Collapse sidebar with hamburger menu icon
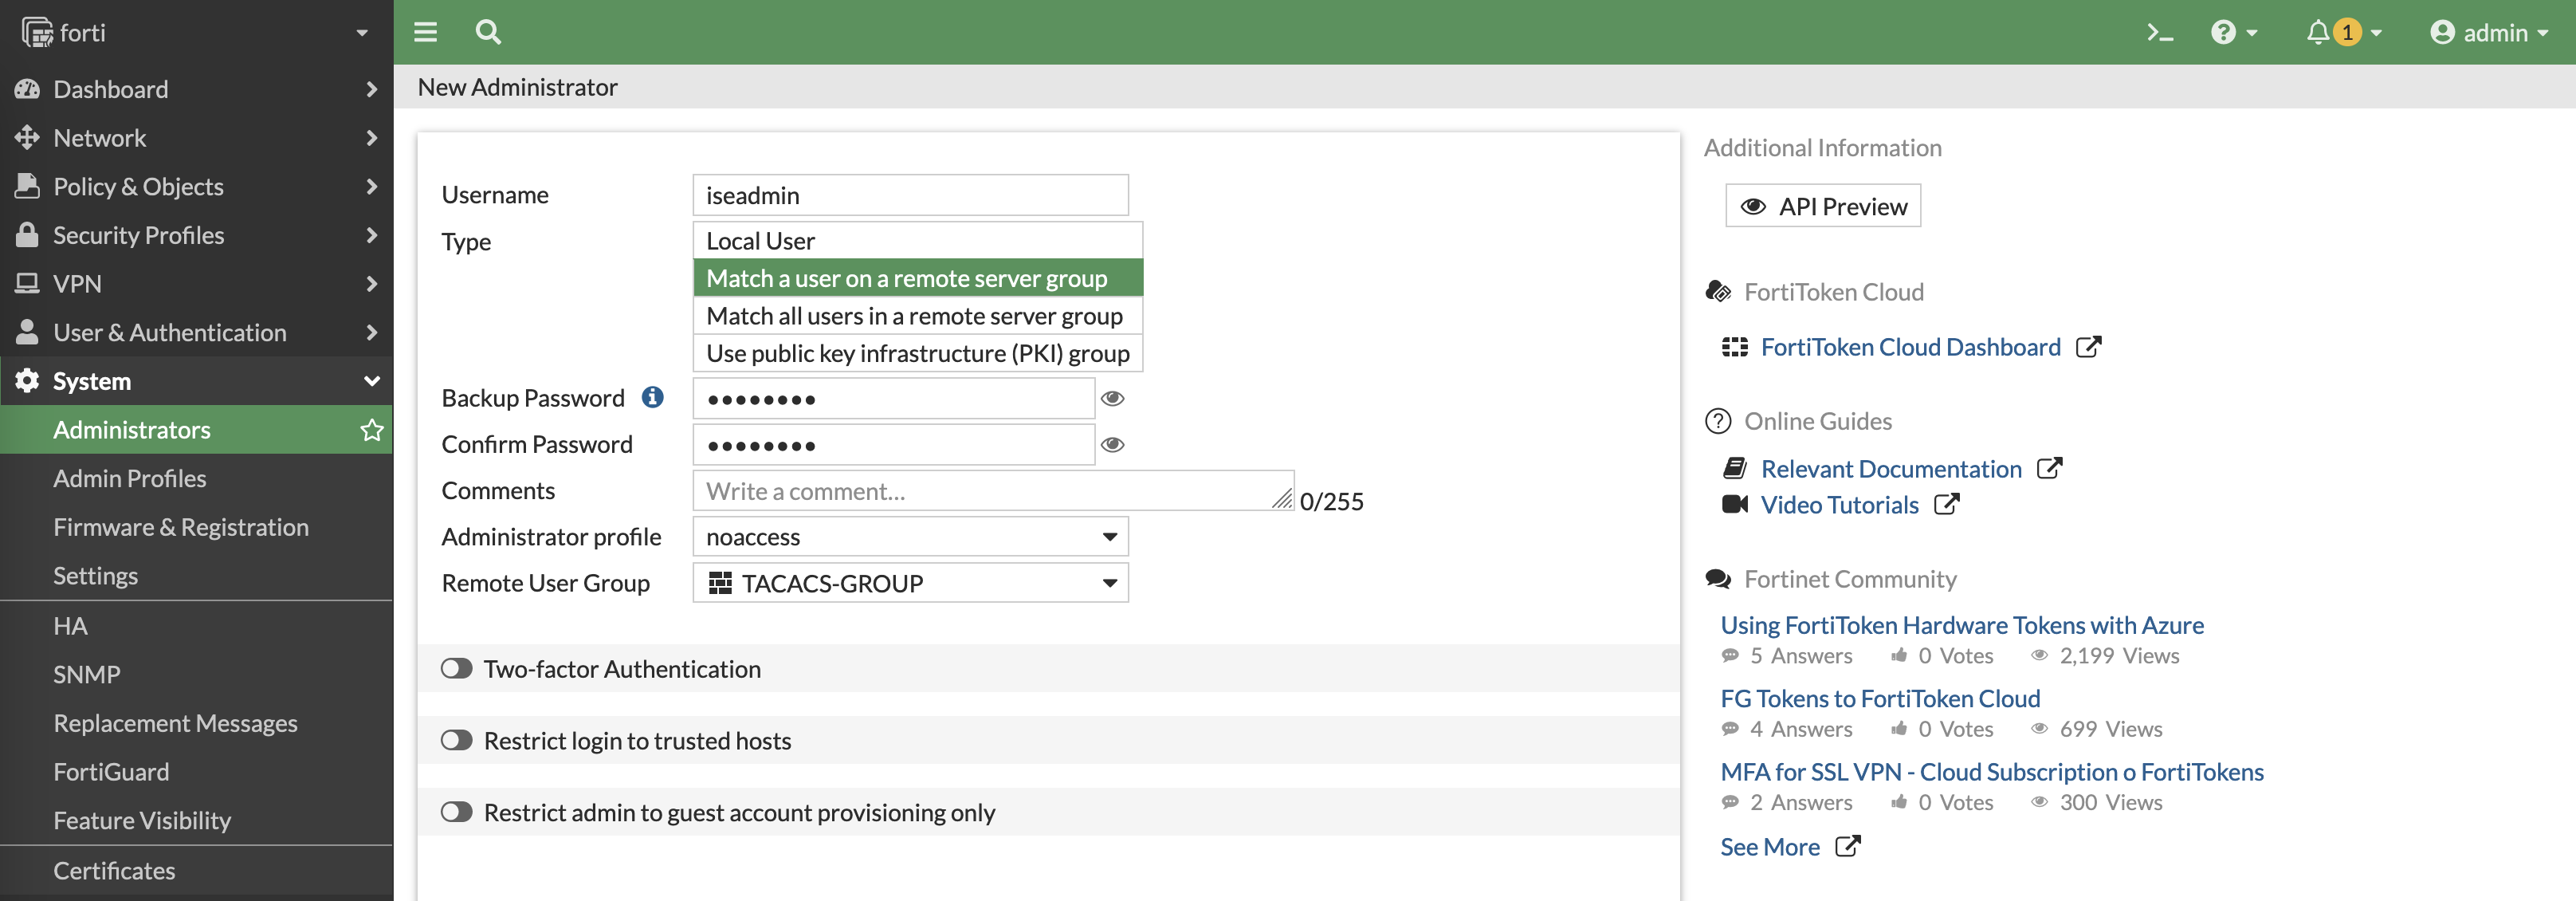Image resolution: width=2576 pixels, height=901 pixels. coord(426,33)
